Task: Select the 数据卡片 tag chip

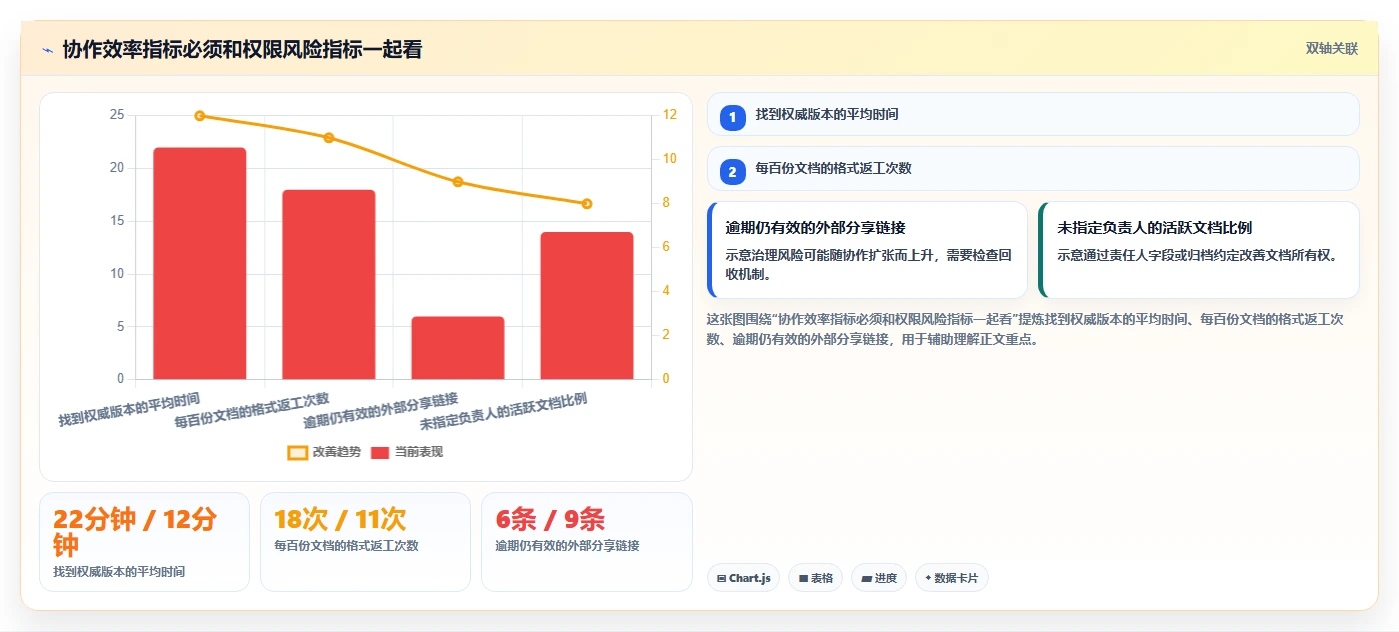Action: point(951,578)
